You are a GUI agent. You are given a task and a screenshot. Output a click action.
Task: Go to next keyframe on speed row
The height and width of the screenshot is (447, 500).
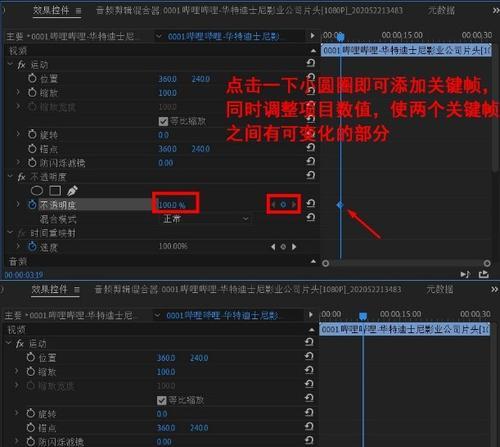[x=294, y=247]
